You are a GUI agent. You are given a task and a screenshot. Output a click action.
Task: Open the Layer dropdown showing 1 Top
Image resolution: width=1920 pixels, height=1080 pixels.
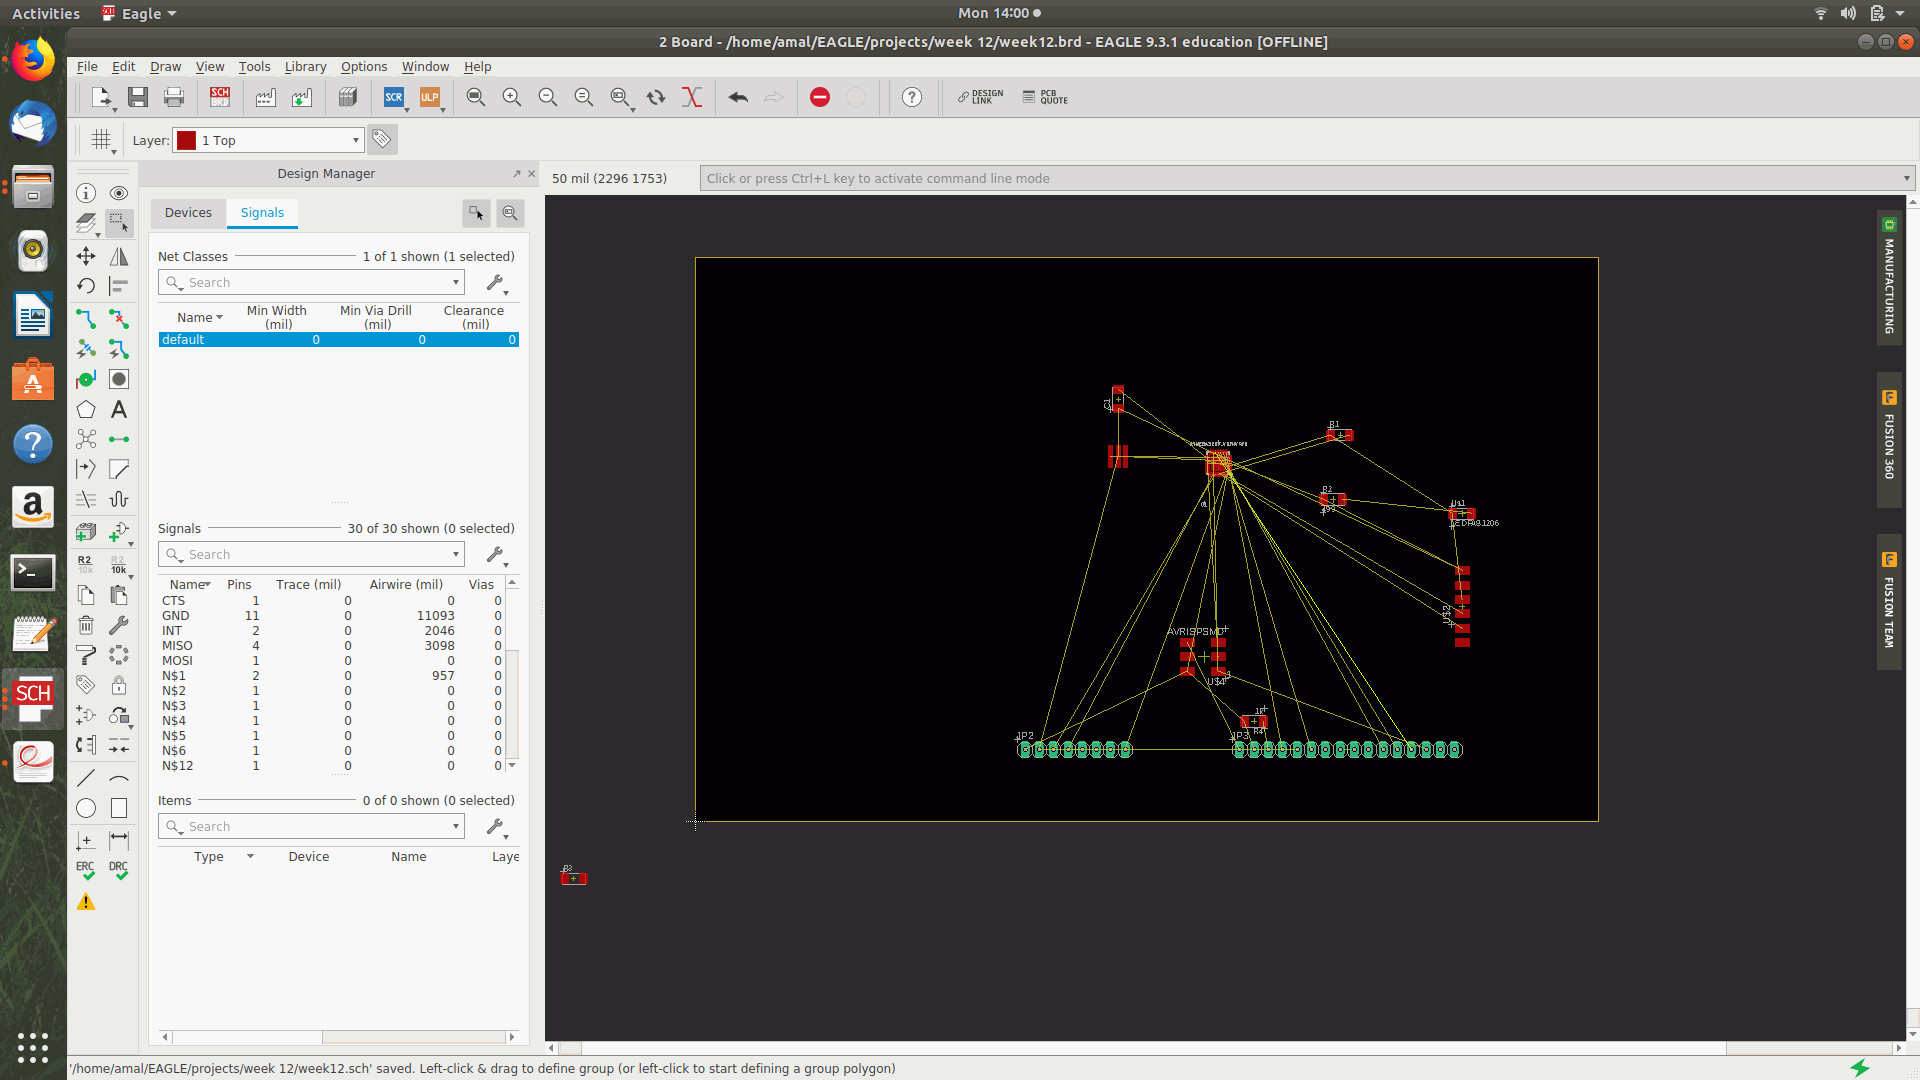pyautogui.click(x=268, y=140)
